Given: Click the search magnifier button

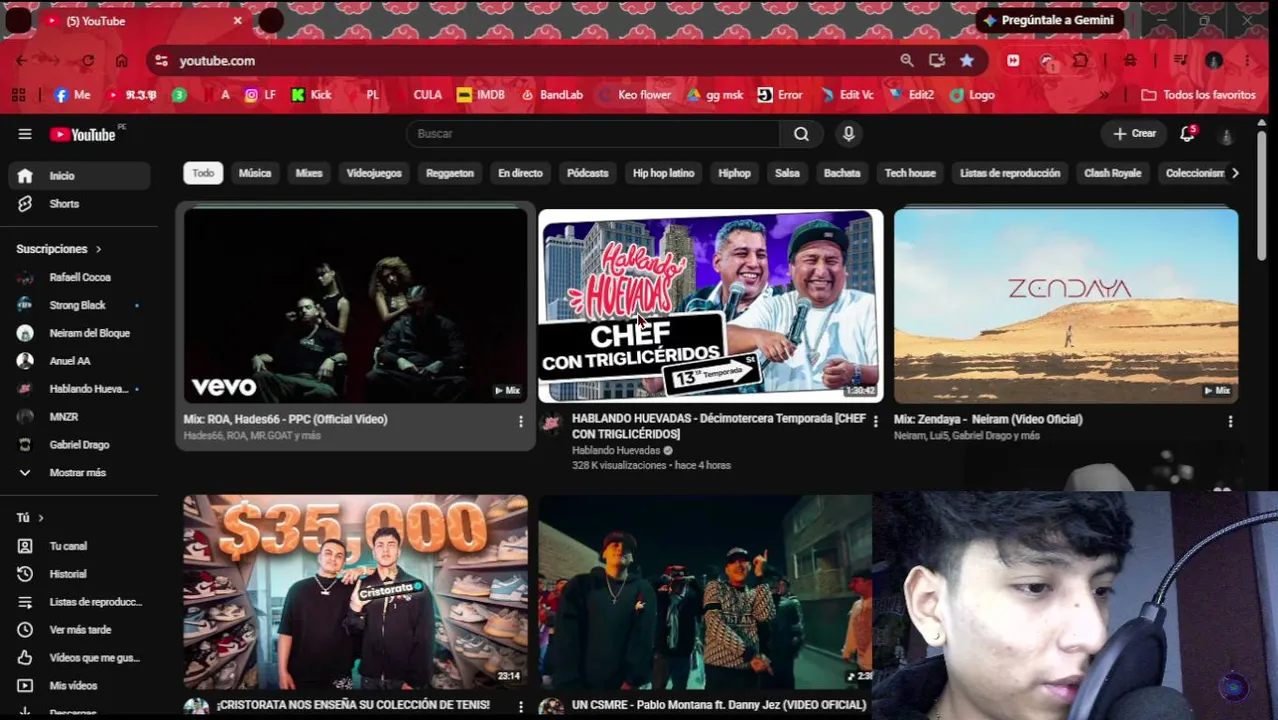Looking at the screenshot, I should click(801, 134).
